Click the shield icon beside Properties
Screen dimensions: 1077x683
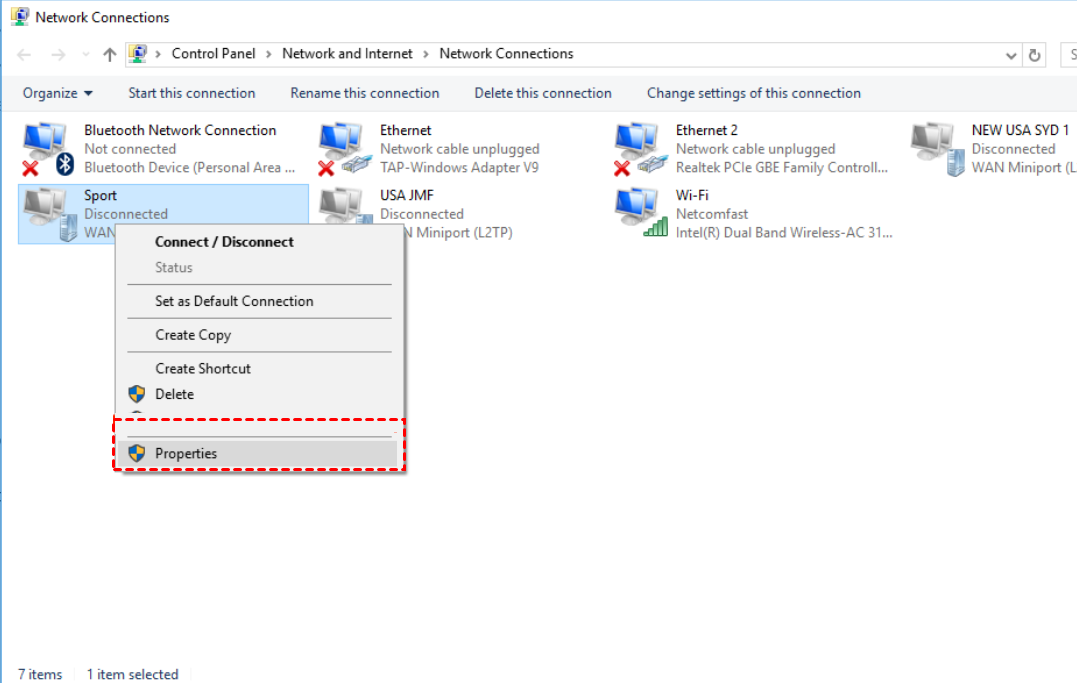[137, 453]
